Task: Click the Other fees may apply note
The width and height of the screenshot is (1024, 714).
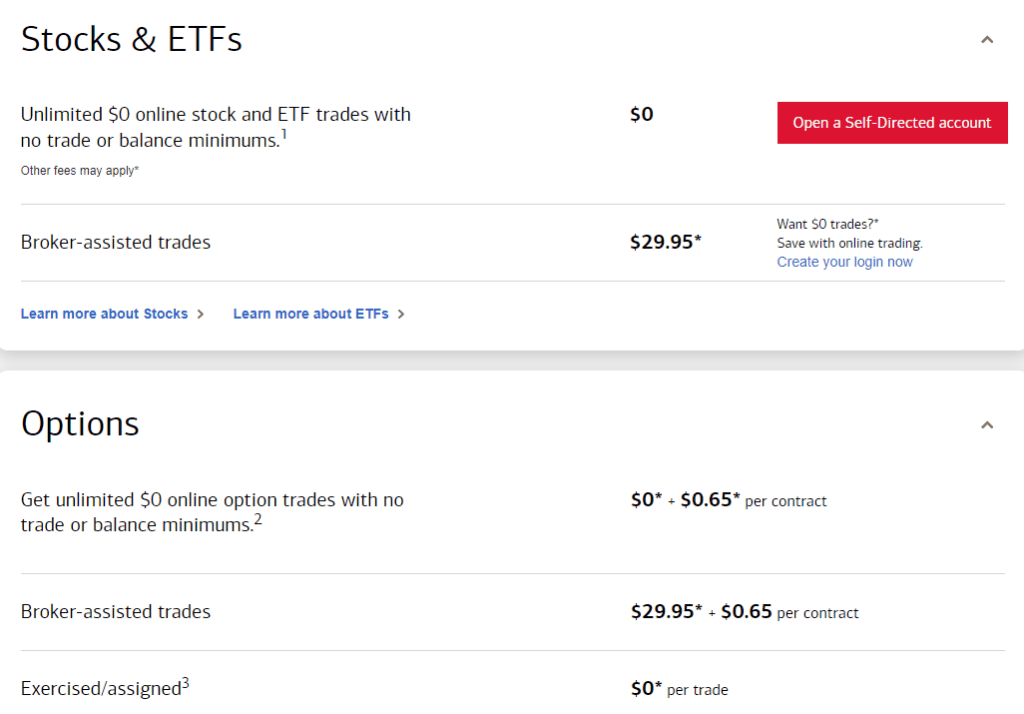Action: coord(80,171)
